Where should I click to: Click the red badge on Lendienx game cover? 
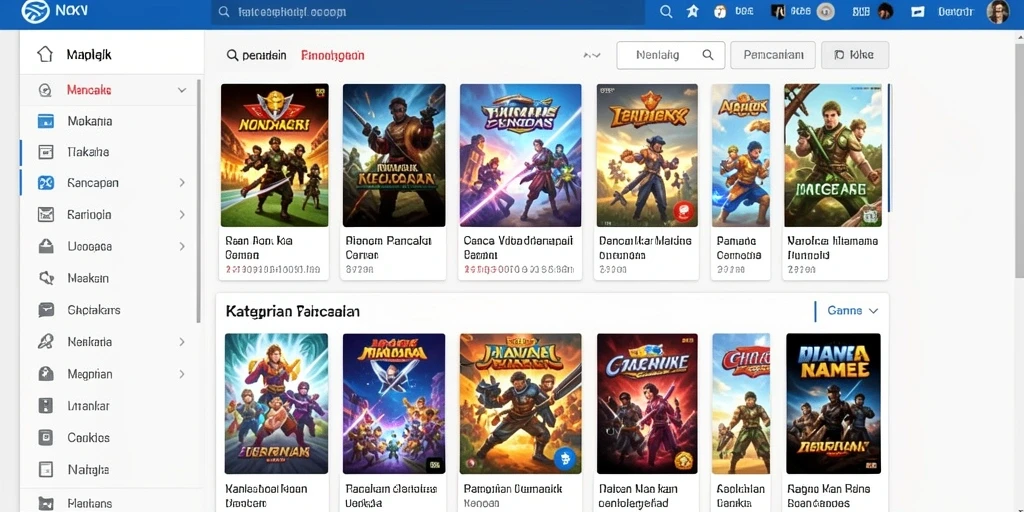[682, 211]
